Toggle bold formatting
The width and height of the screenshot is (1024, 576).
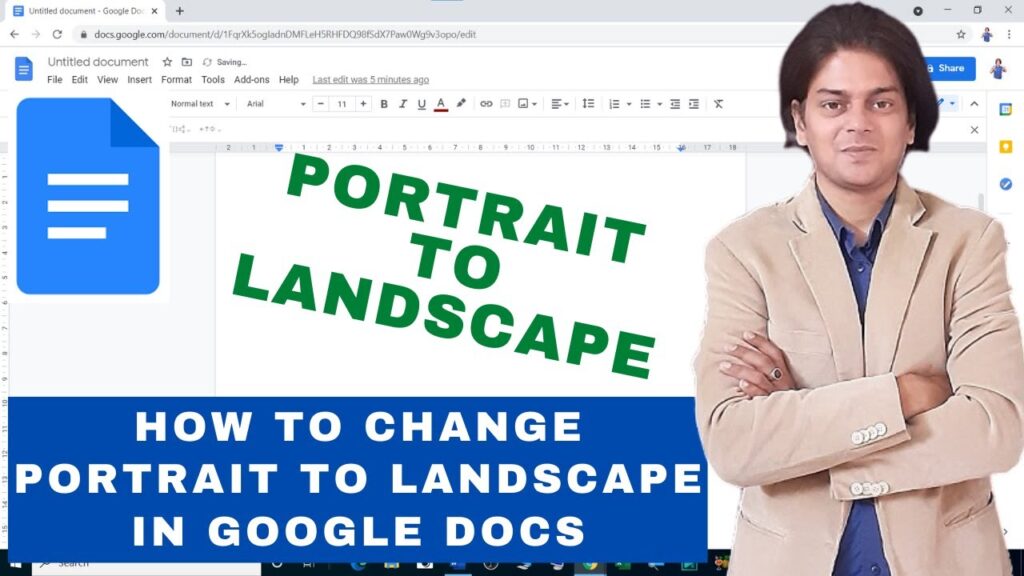click(x=384, y=104)
